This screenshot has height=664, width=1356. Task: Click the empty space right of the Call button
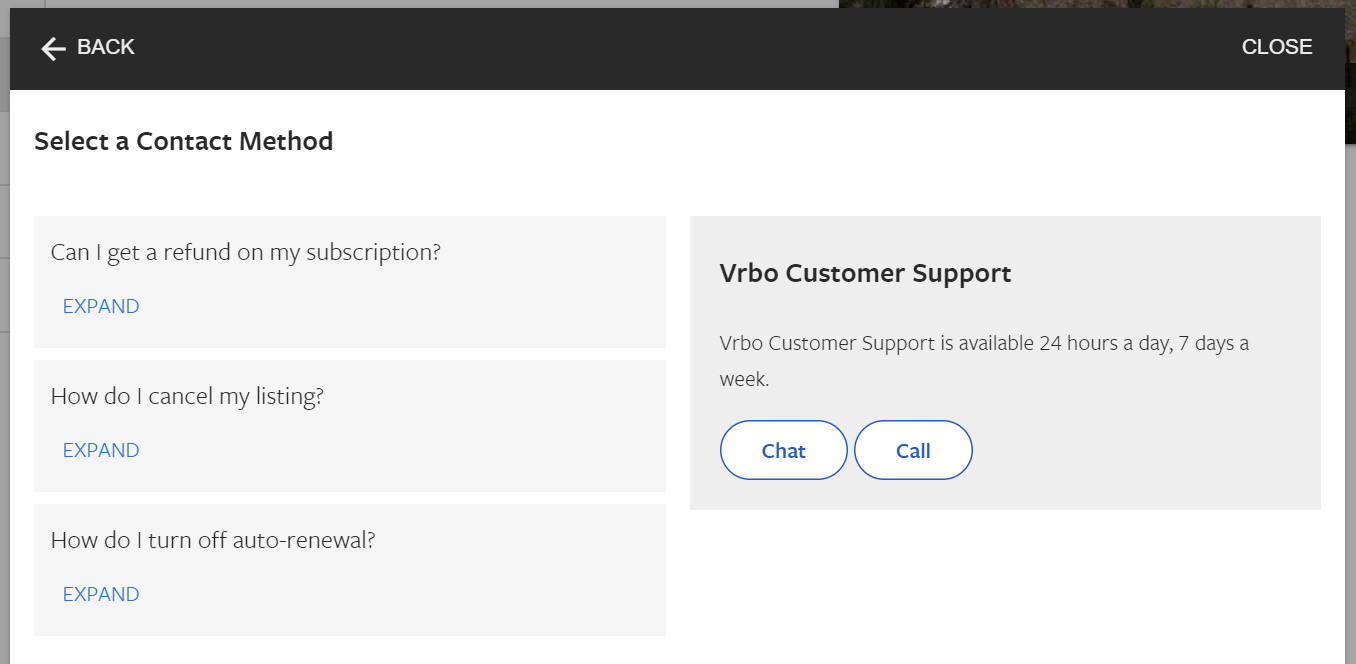(1140, 451)
